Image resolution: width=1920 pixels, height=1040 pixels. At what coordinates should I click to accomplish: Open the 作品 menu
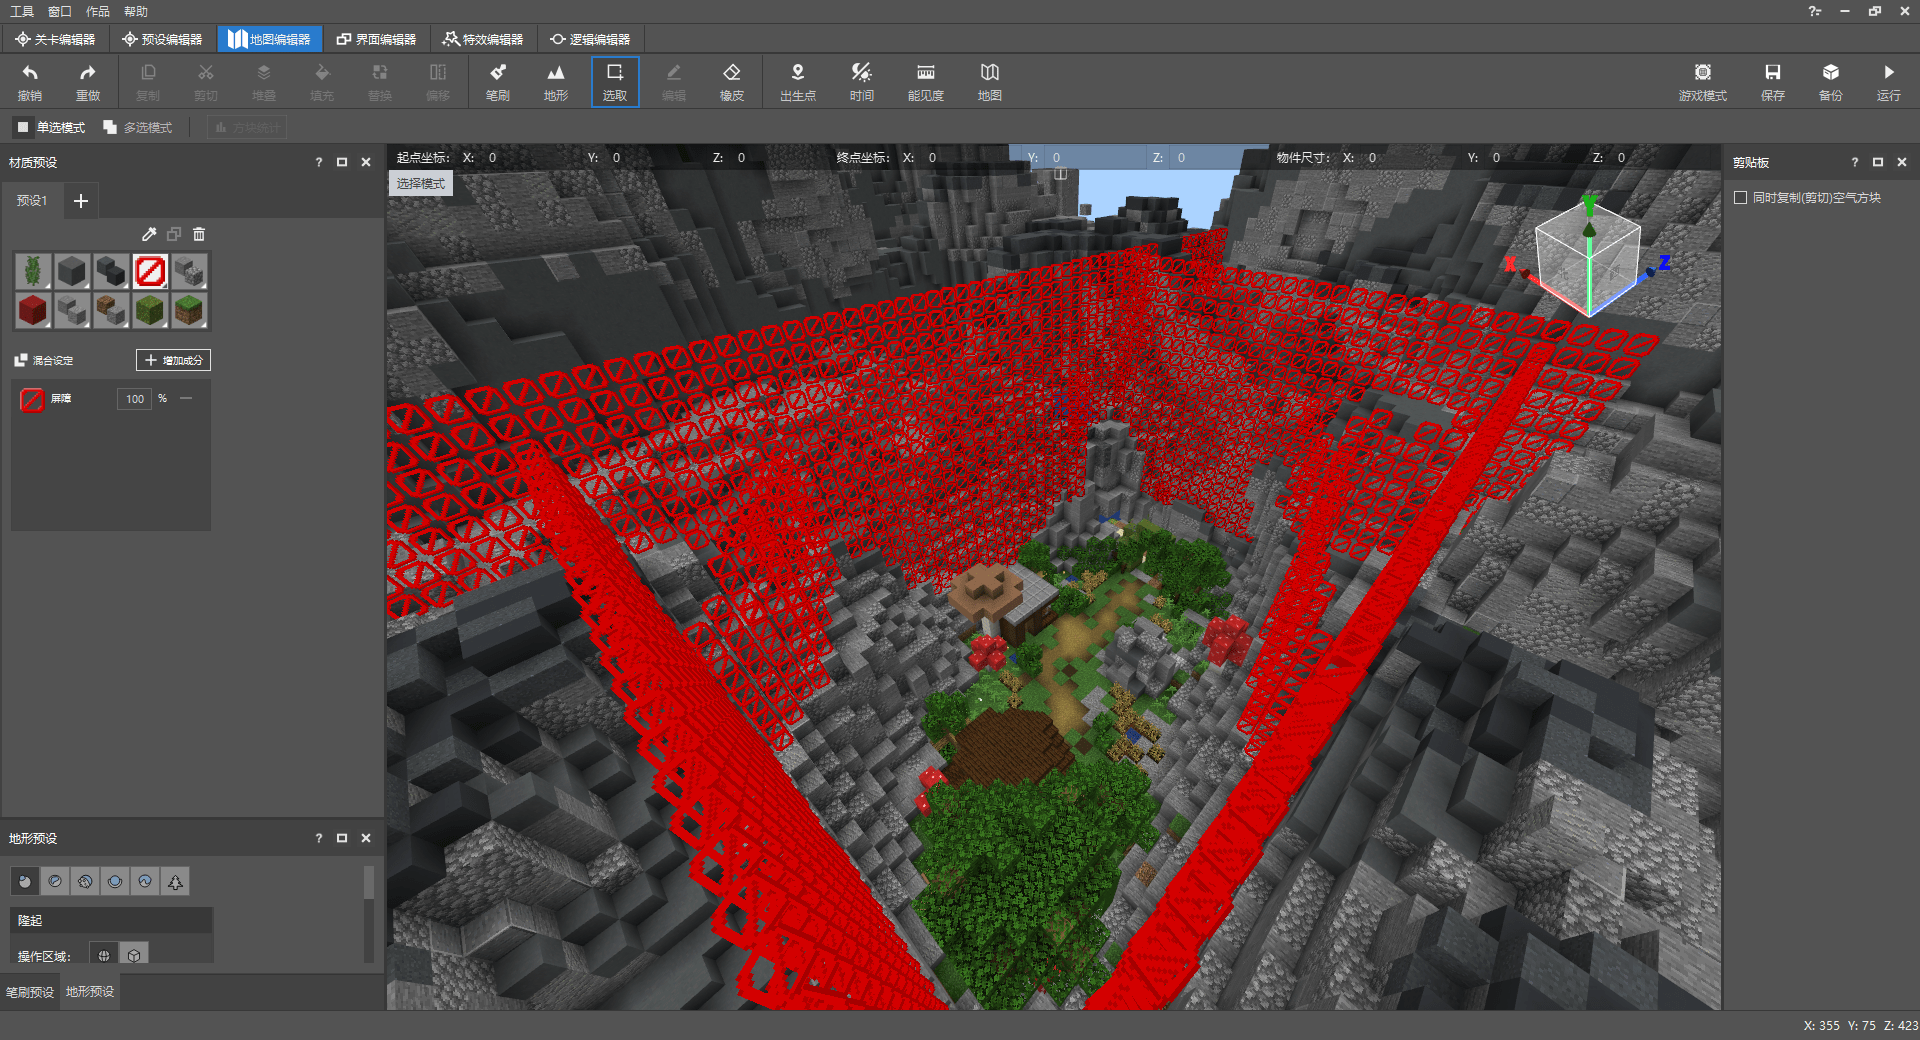coord(98,11)
